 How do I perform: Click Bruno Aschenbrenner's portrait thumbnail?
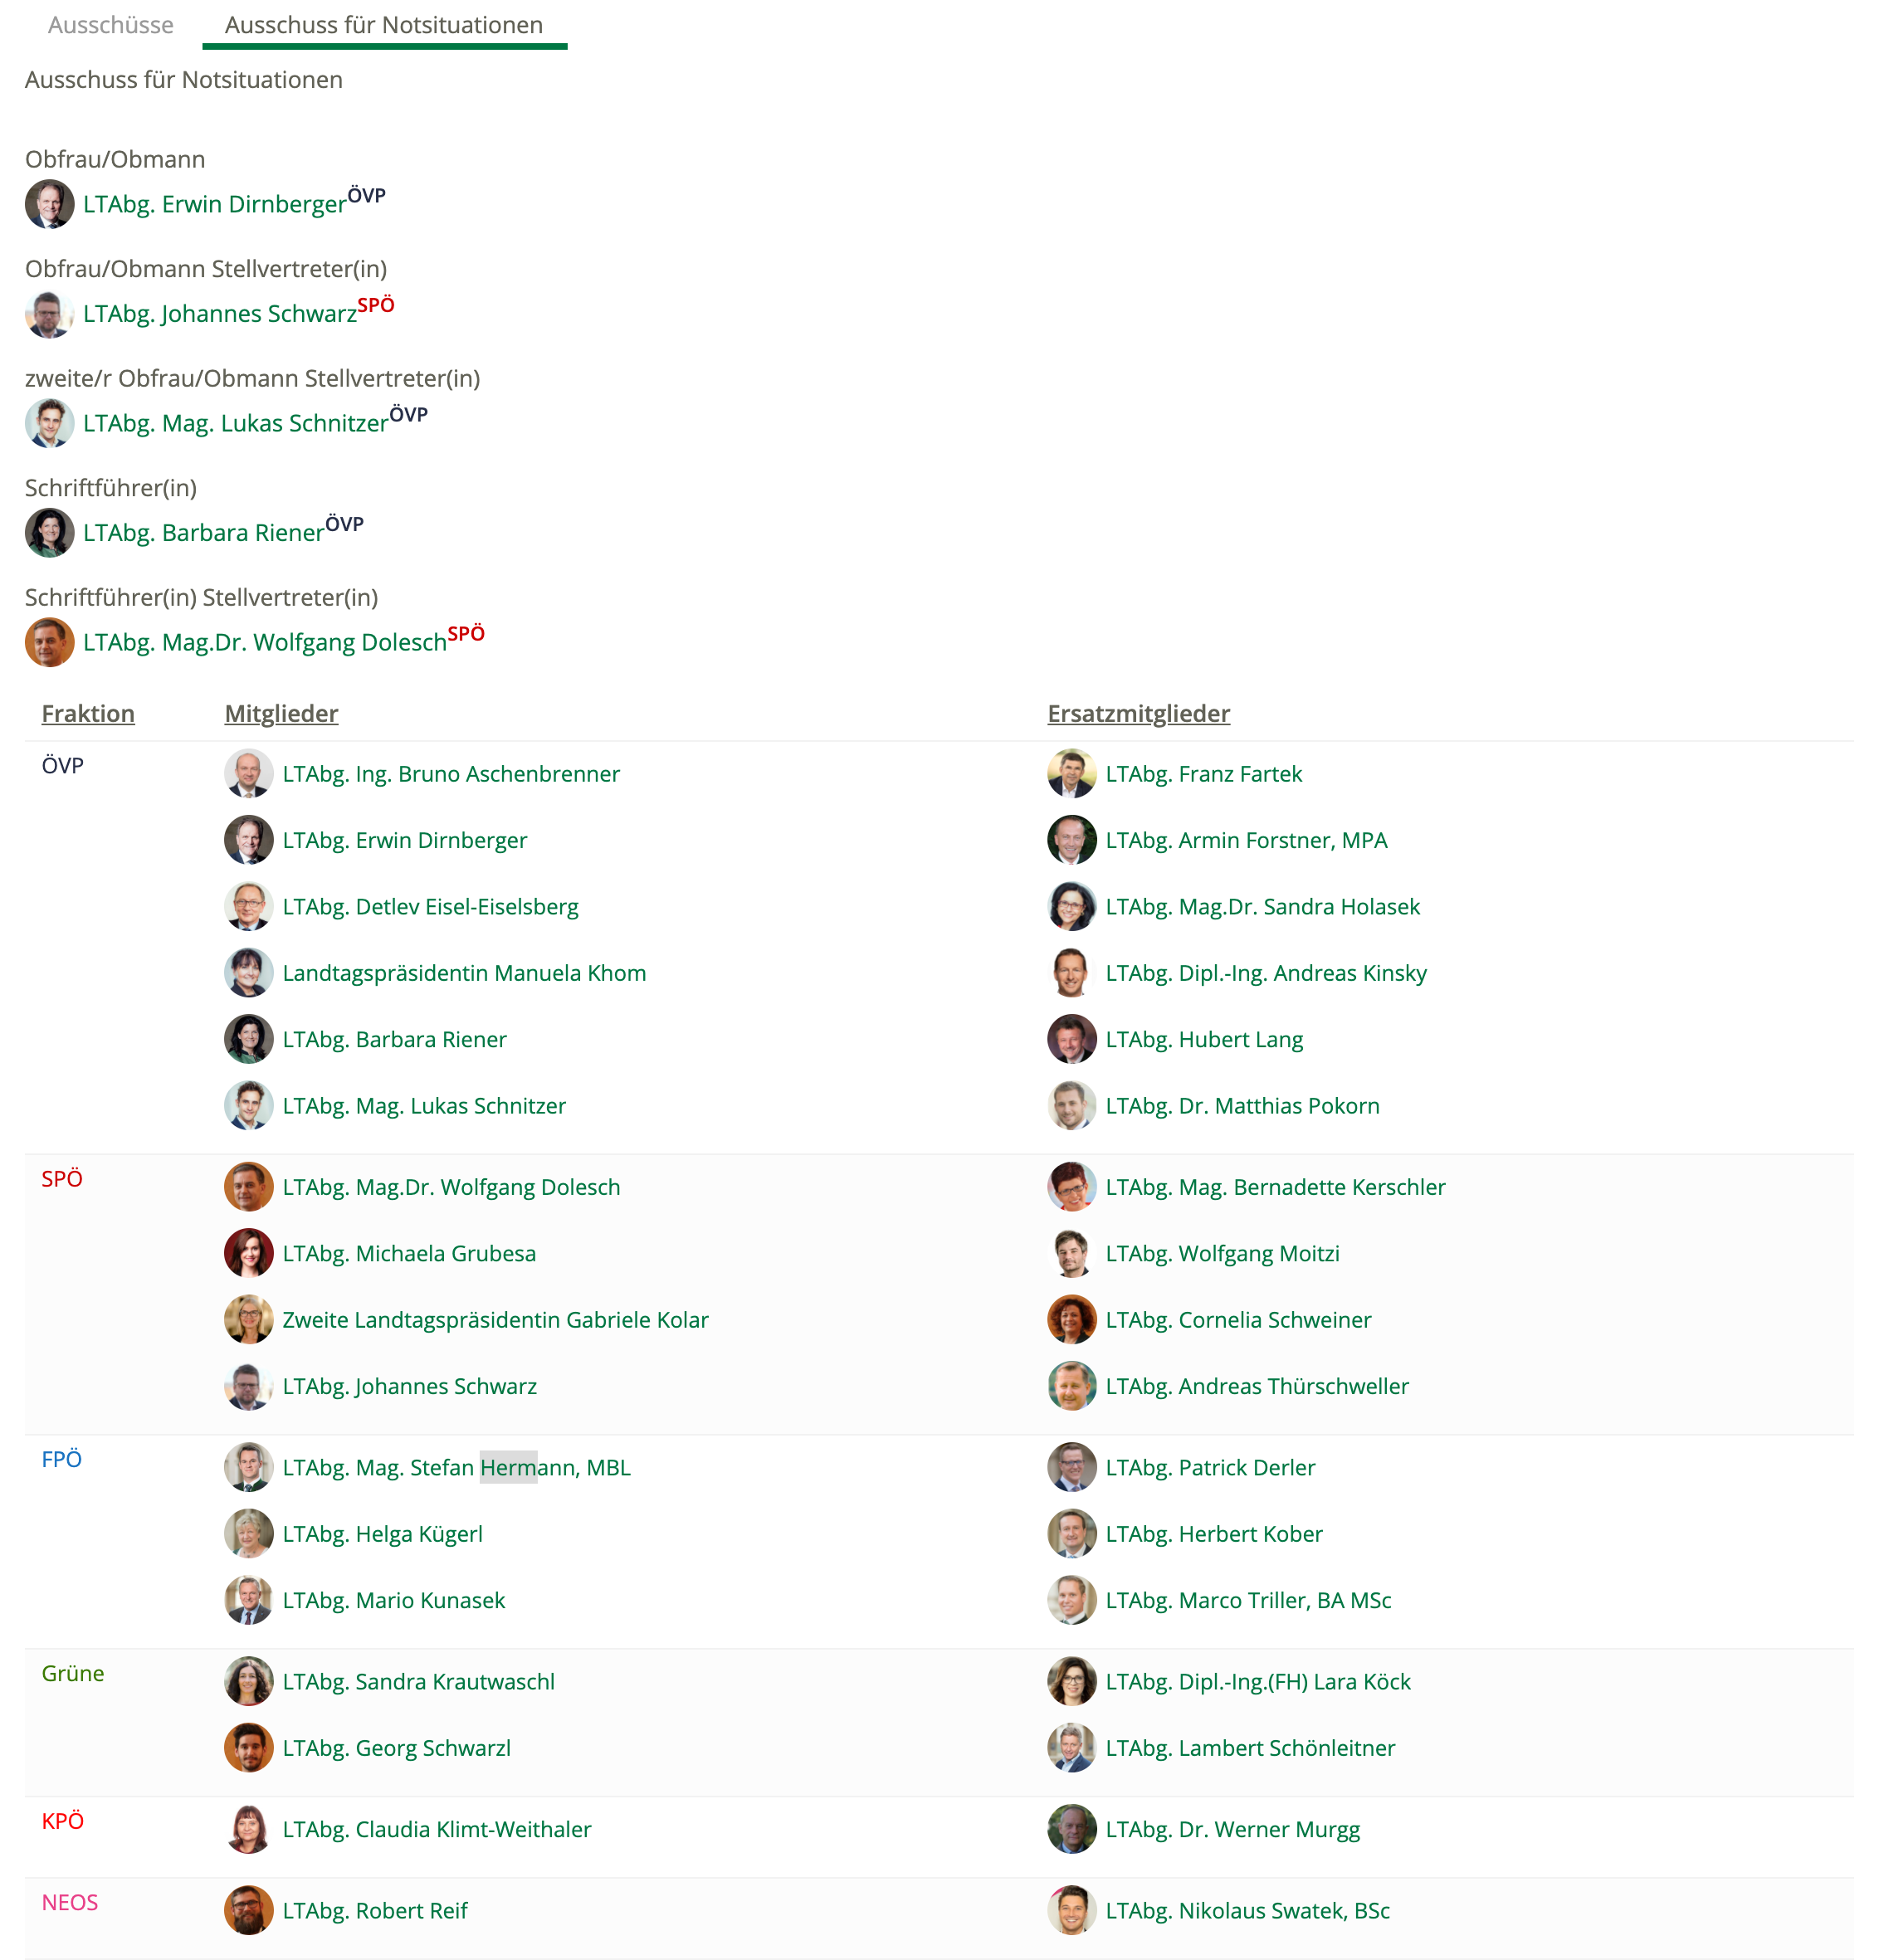248,774
